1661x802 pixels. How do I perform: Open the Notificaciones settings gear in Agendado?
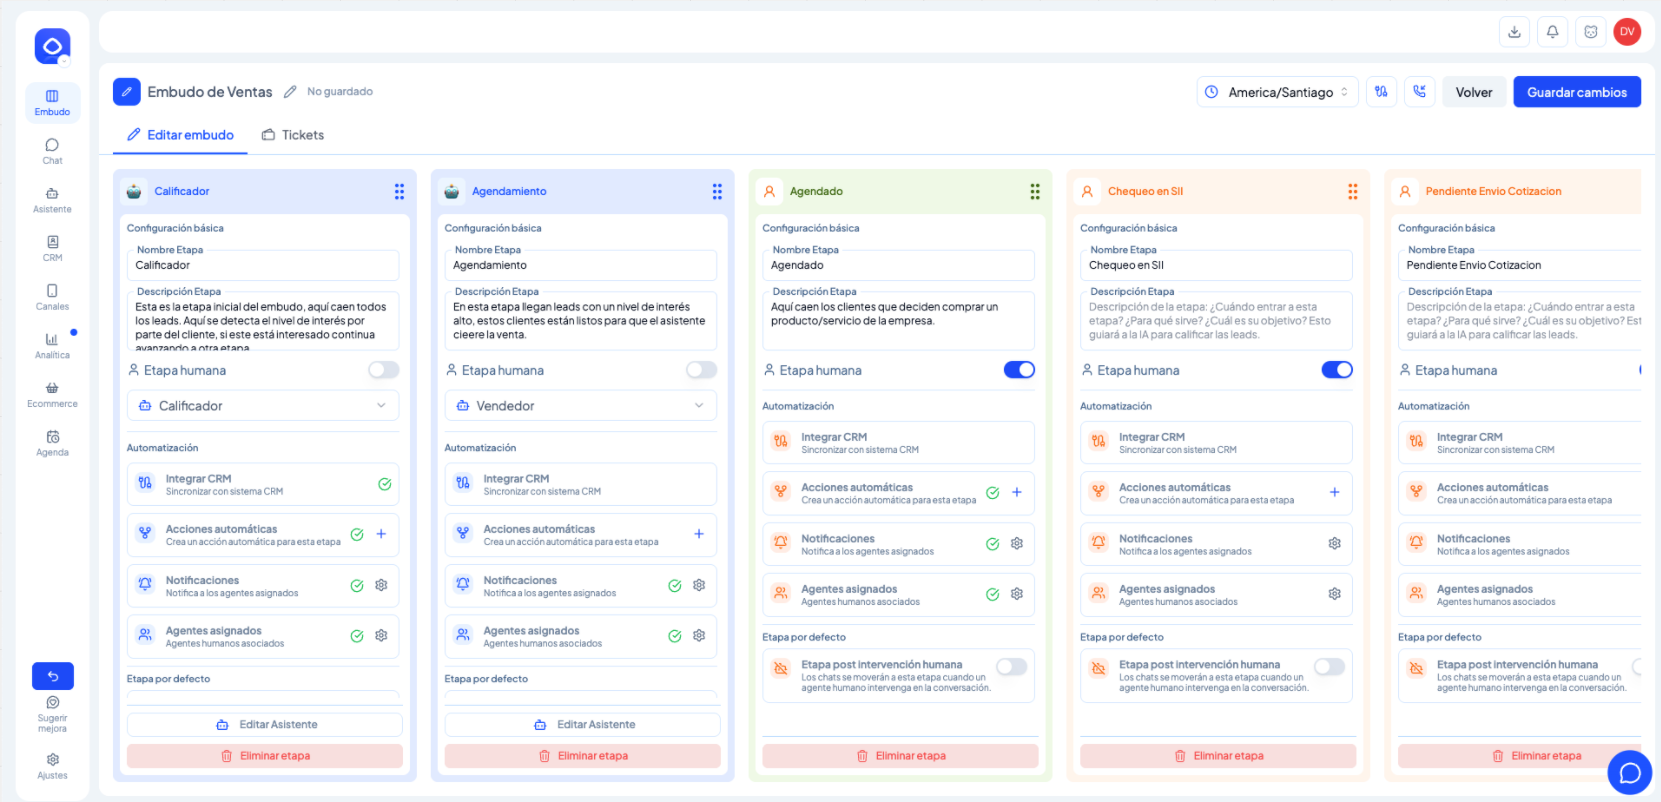point(1016,544)
